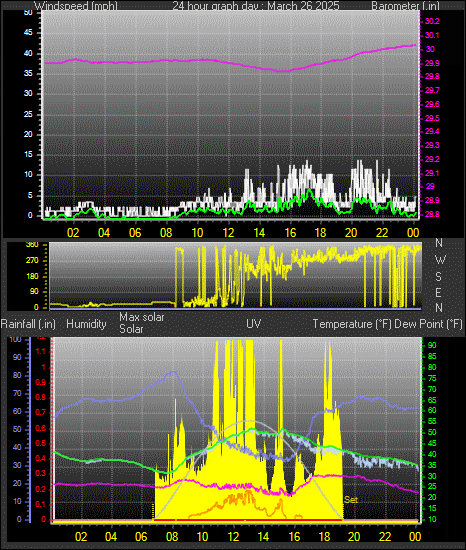The height and width of the screenshot is (550, 466).
Task: Click the 70 value on the blue humidity axis
Action: click(17, 393)
